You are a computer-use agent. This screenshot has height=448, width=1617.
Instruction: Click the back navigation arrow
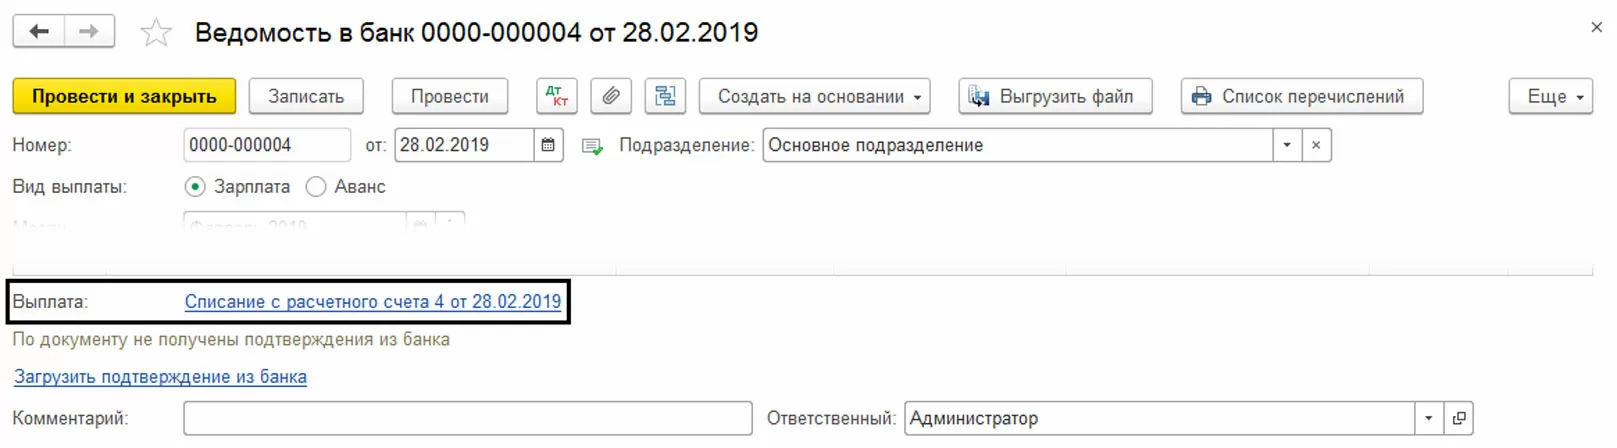pyautogui.click(x=39, y=32)
